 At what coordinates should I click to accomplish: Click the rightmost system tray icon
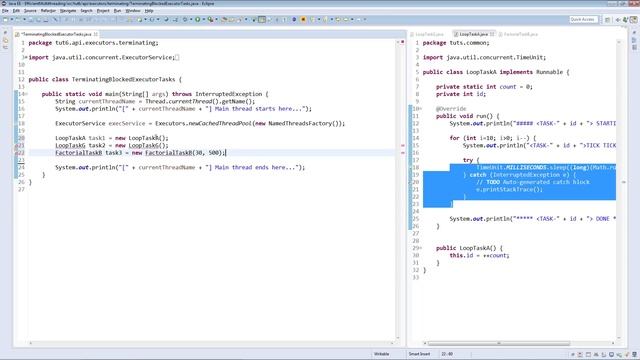pos(635,355)
